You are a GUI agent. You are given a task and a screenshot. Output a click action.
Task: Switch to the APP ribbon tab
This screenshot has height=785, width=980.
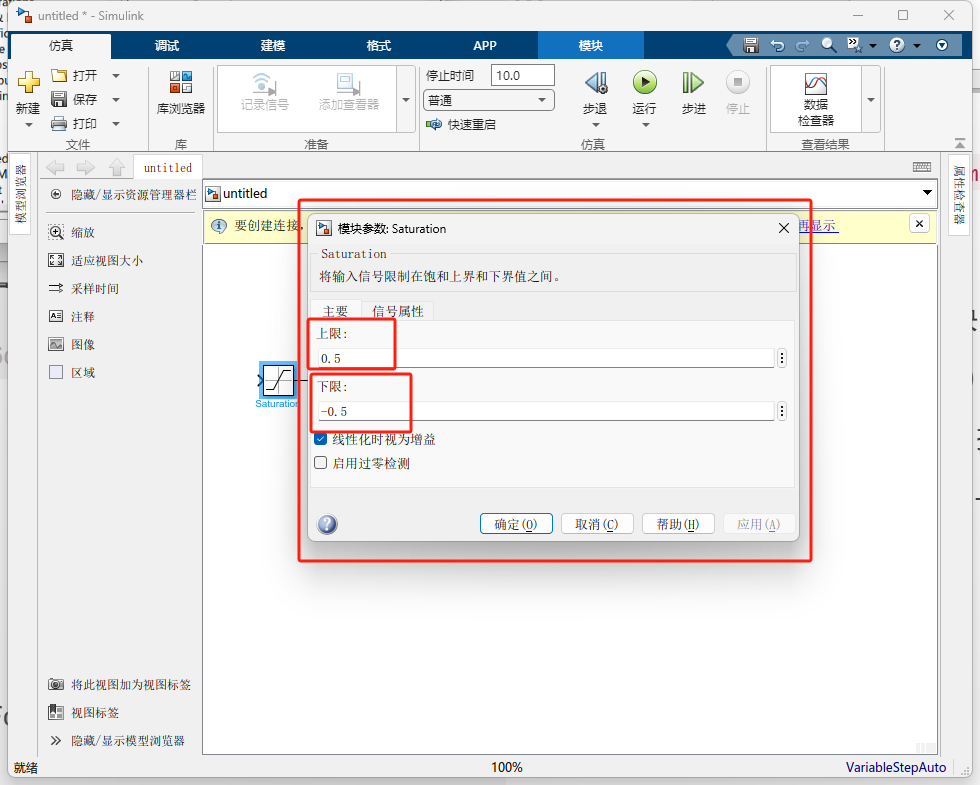point(485,46)
